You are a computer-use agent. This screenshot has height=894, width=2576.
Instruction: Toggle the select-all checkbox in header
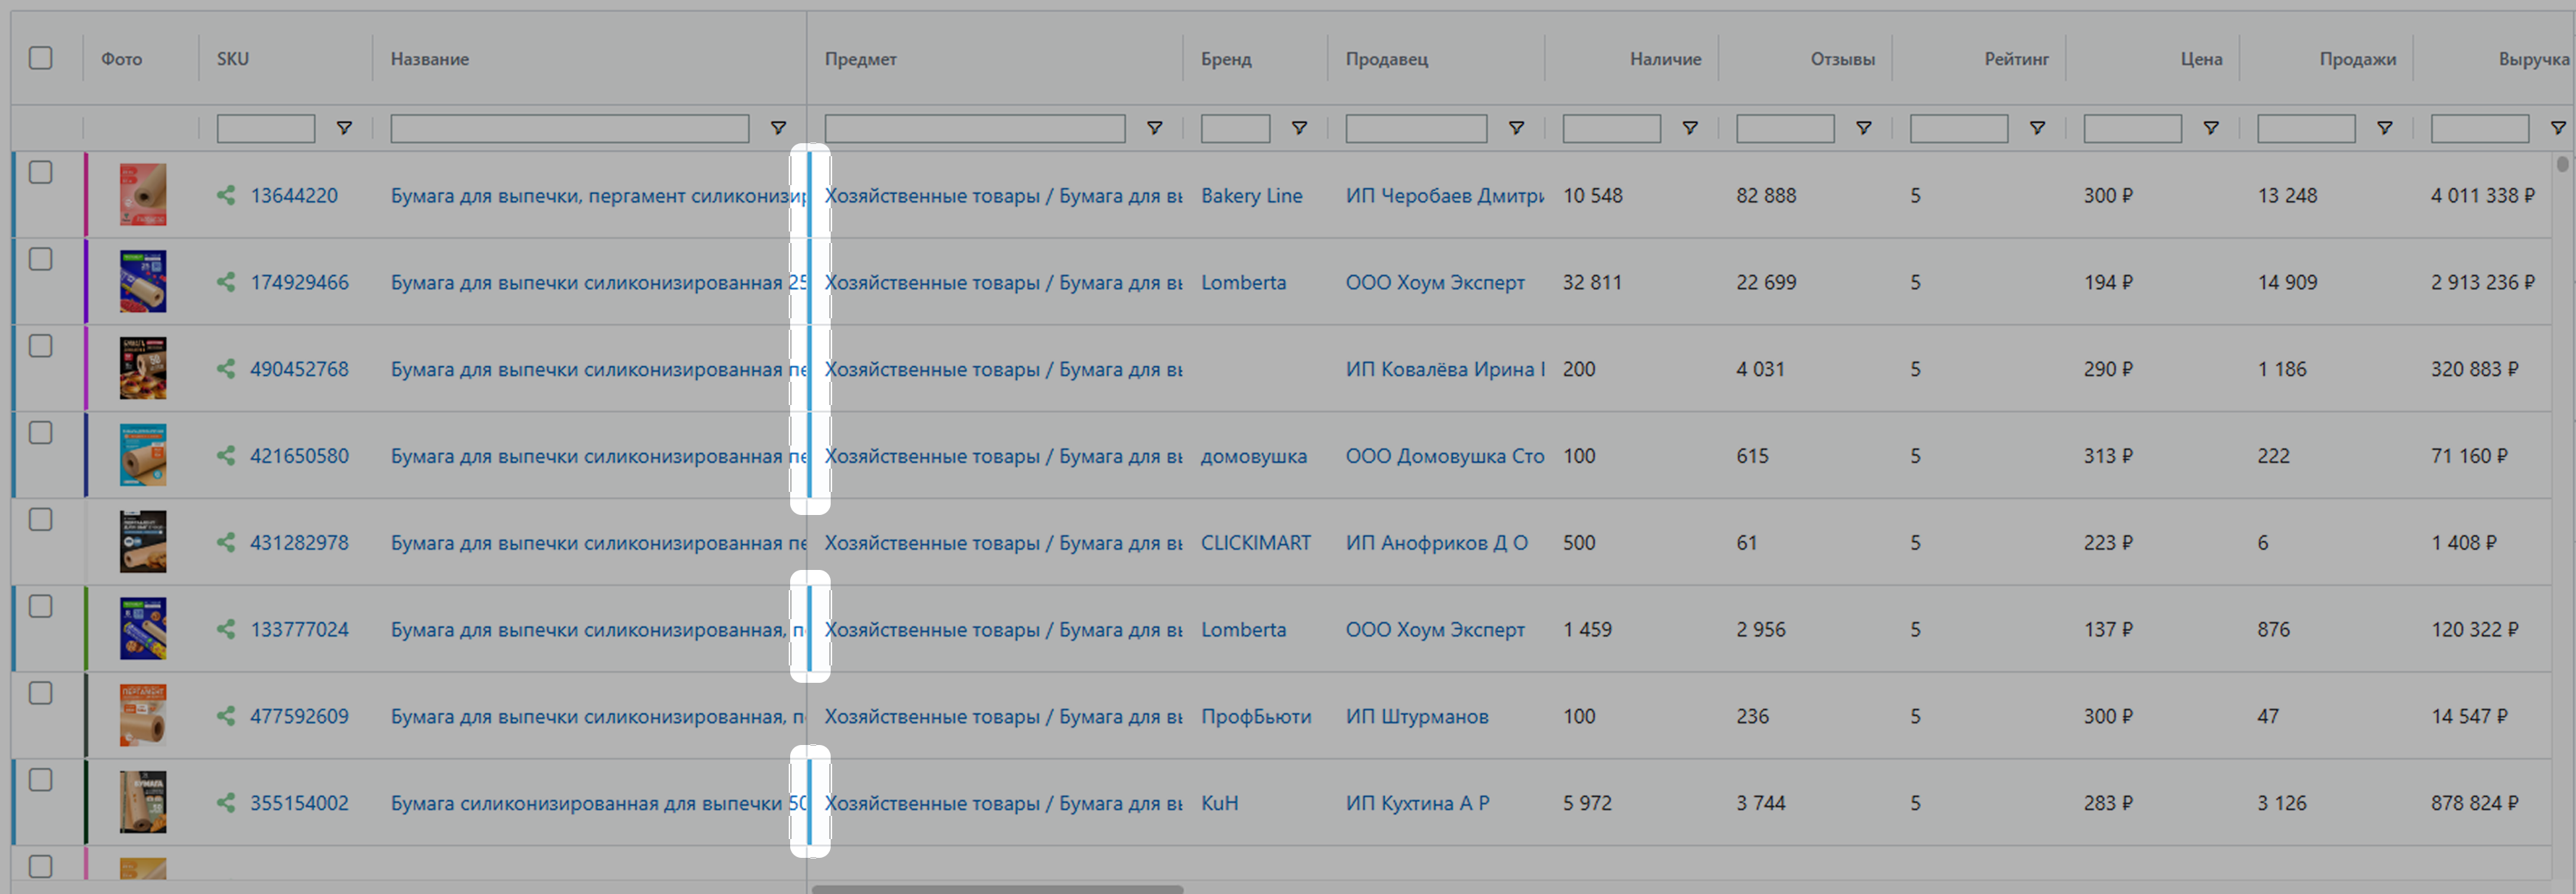(x=40, y=58)
